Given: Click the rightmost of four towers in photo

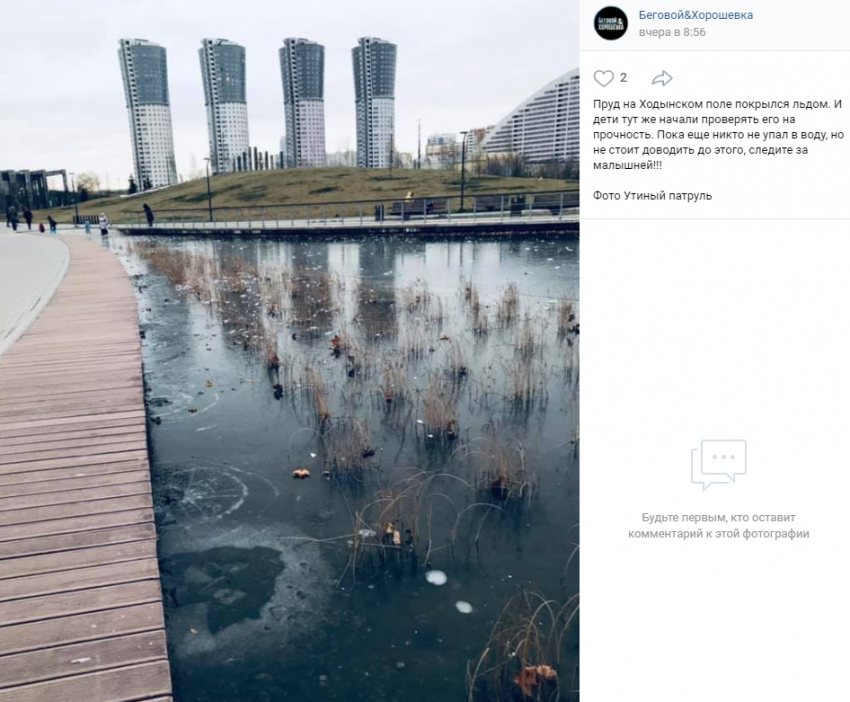Looking at the screenshot, I should (375, 102).
